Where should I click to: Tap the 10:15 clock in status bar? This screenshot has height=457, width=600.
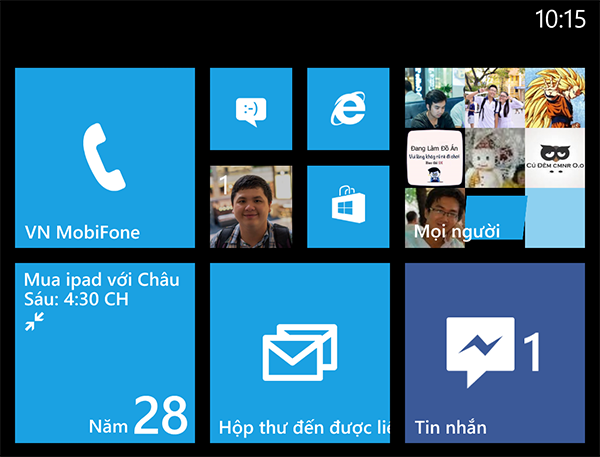pos(560,18)
